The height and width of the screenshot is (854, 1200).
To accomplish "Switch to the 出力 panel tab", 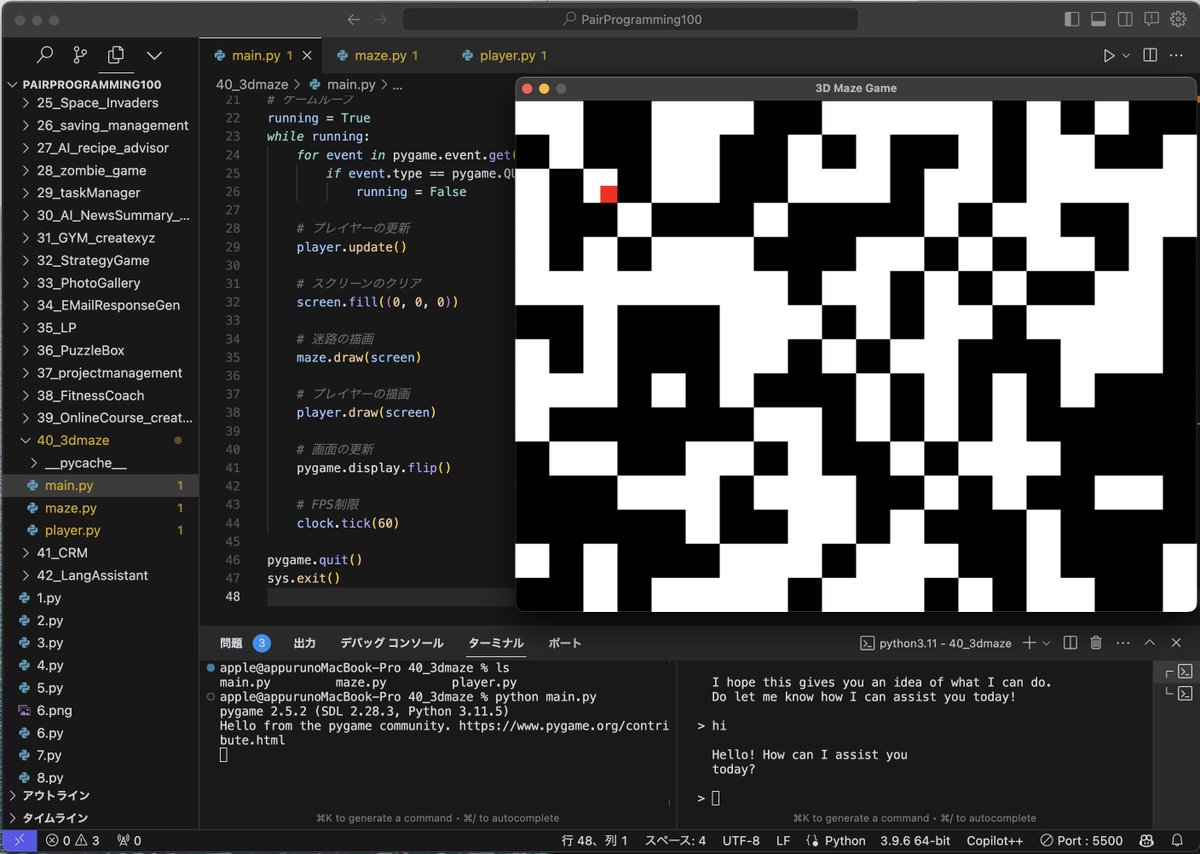I will click(x=304, y=643).
